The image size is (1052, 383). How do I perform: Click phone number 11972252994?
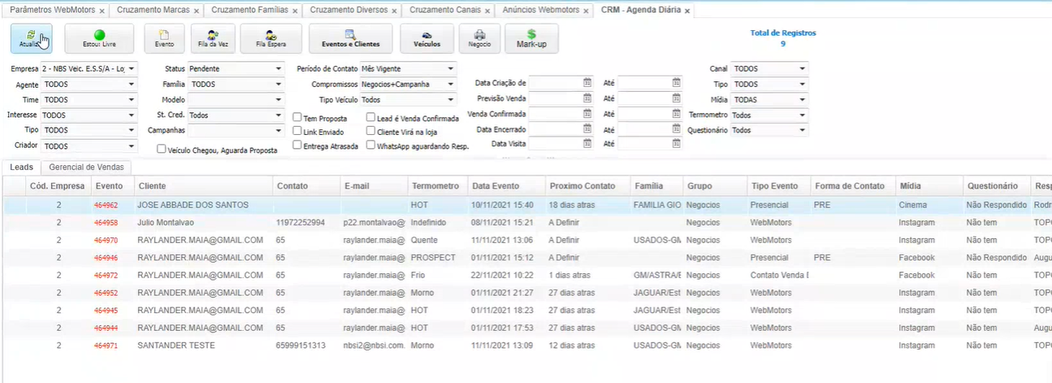point(301,222)
